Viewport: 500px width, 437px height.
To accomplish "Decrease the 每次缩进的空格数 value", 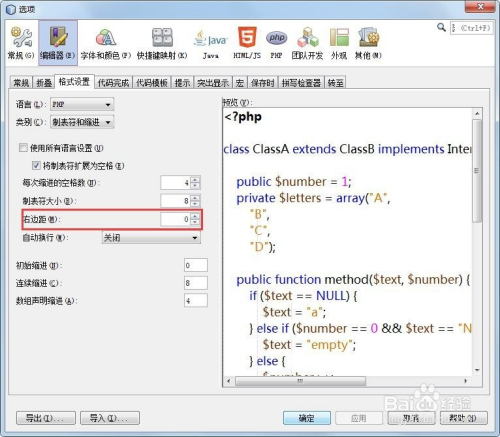I will tap(195, 186).
